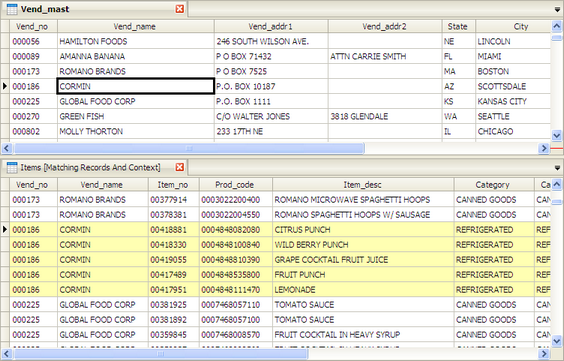
Task: Close the Items Matching Records tab
Action: click(x=180, y=167)
